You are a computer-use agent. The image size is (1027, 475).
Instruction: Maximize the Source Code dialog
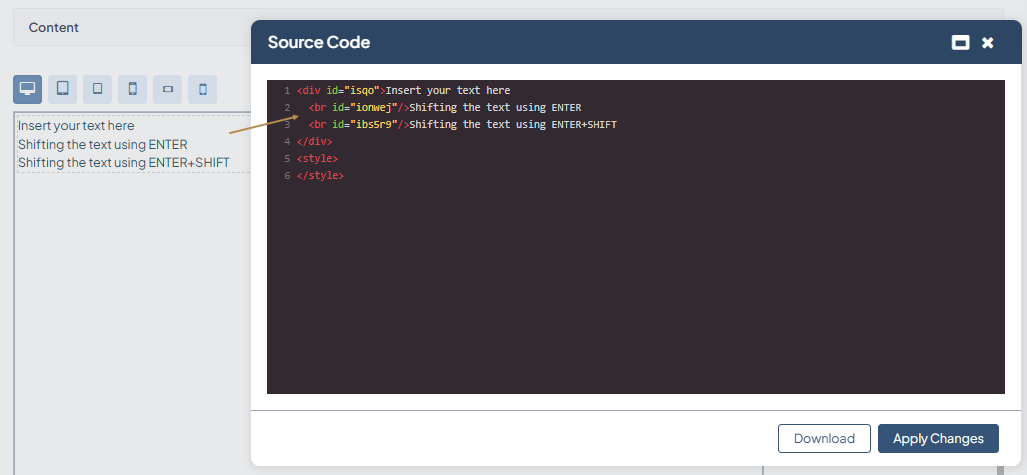[x=960, y=42]
